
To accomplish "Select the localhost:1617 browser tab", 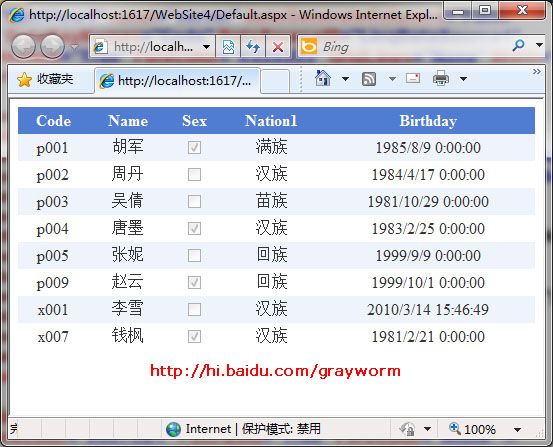I will (177, 81).
